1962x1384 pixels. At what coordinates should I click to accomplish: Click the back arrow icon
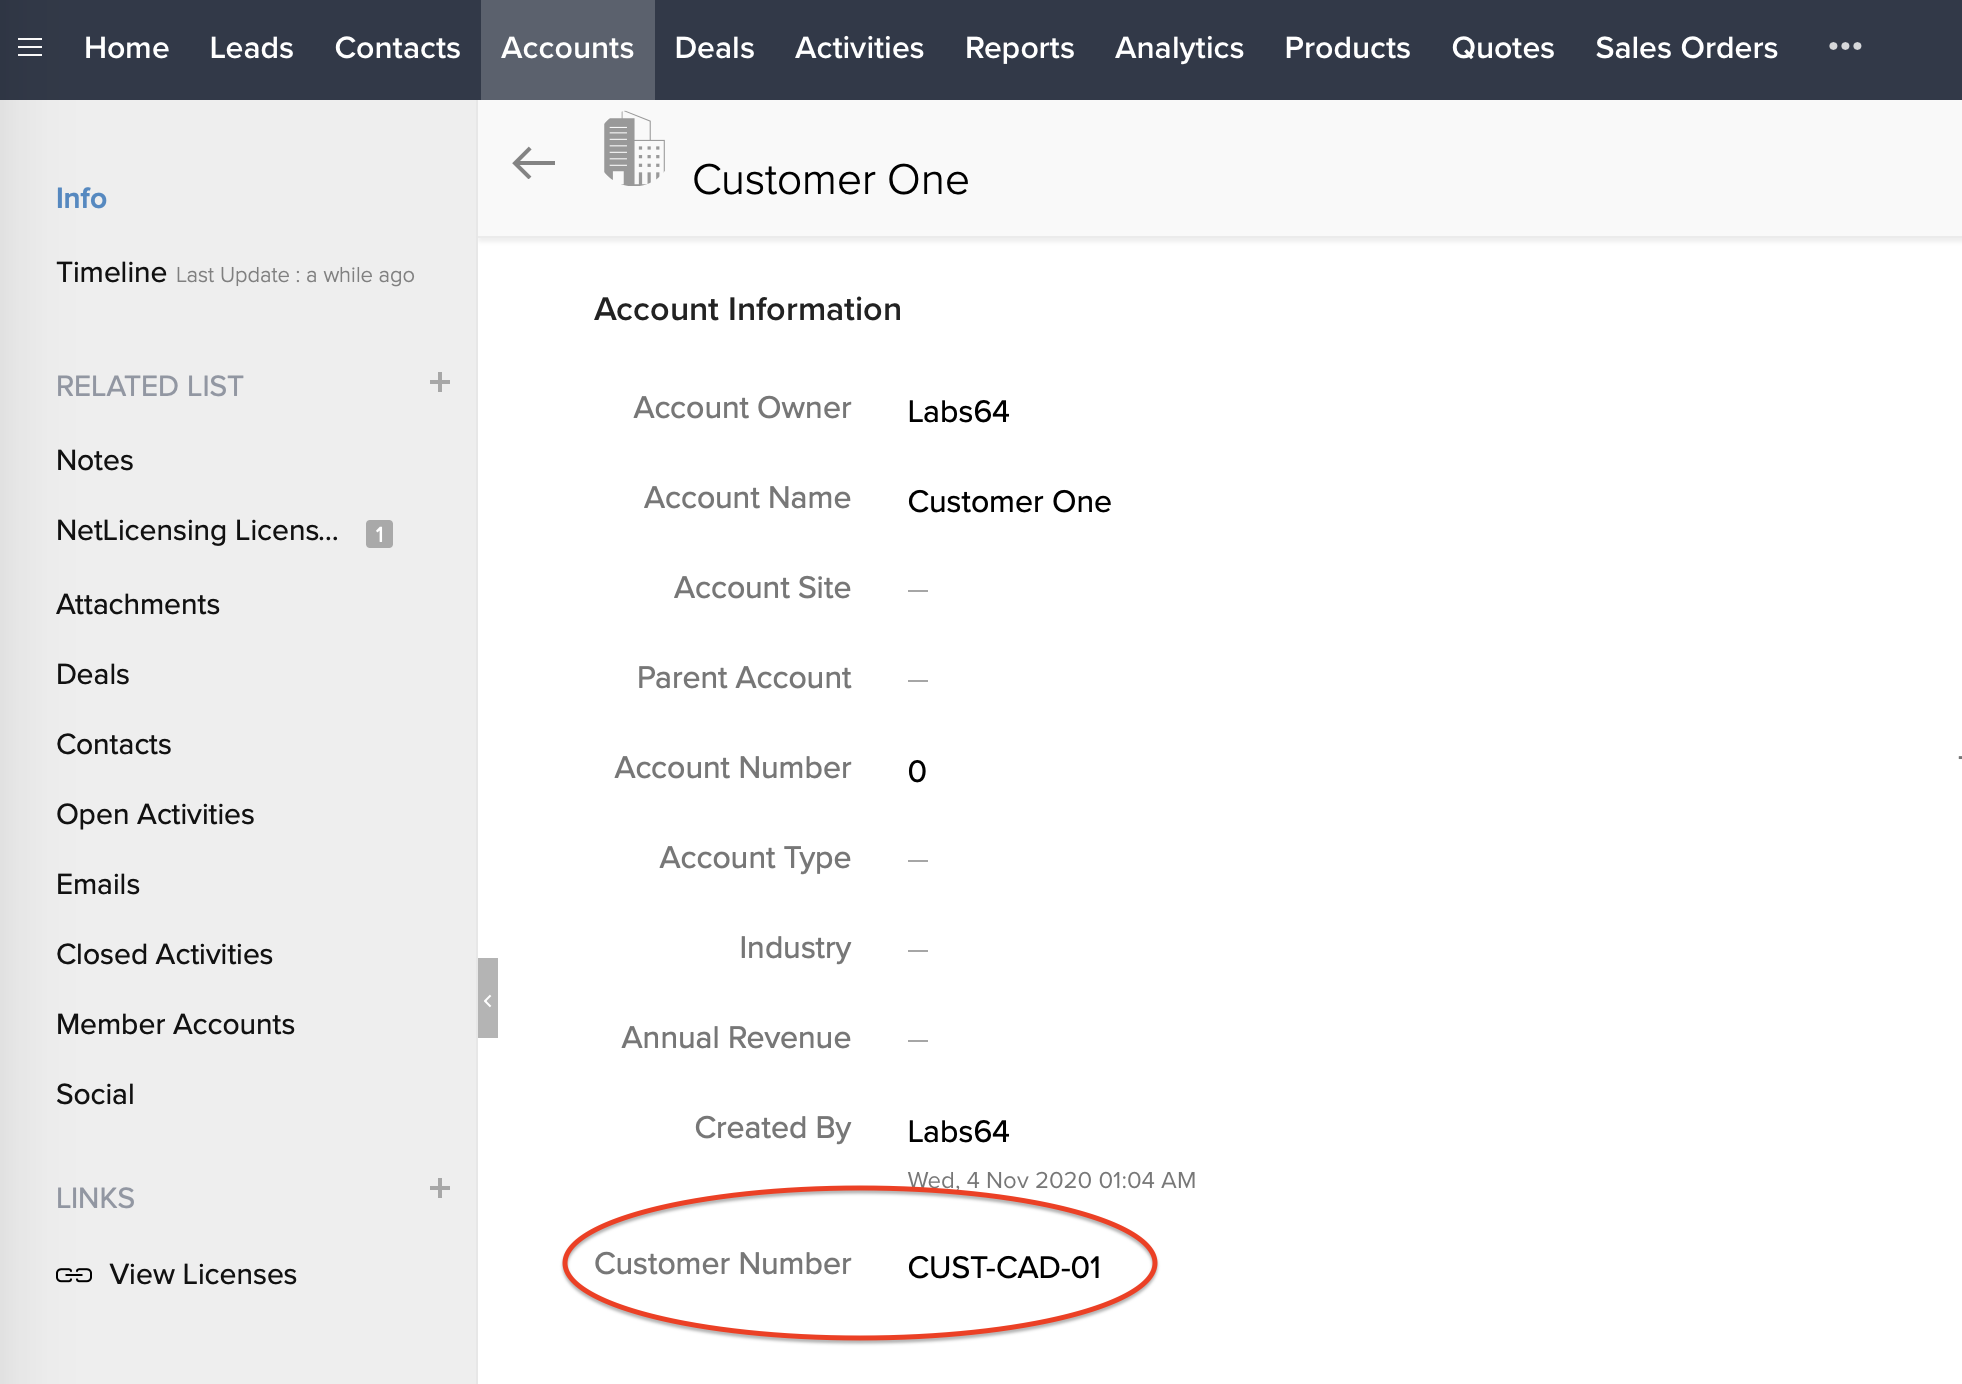(x=533, y=162)
